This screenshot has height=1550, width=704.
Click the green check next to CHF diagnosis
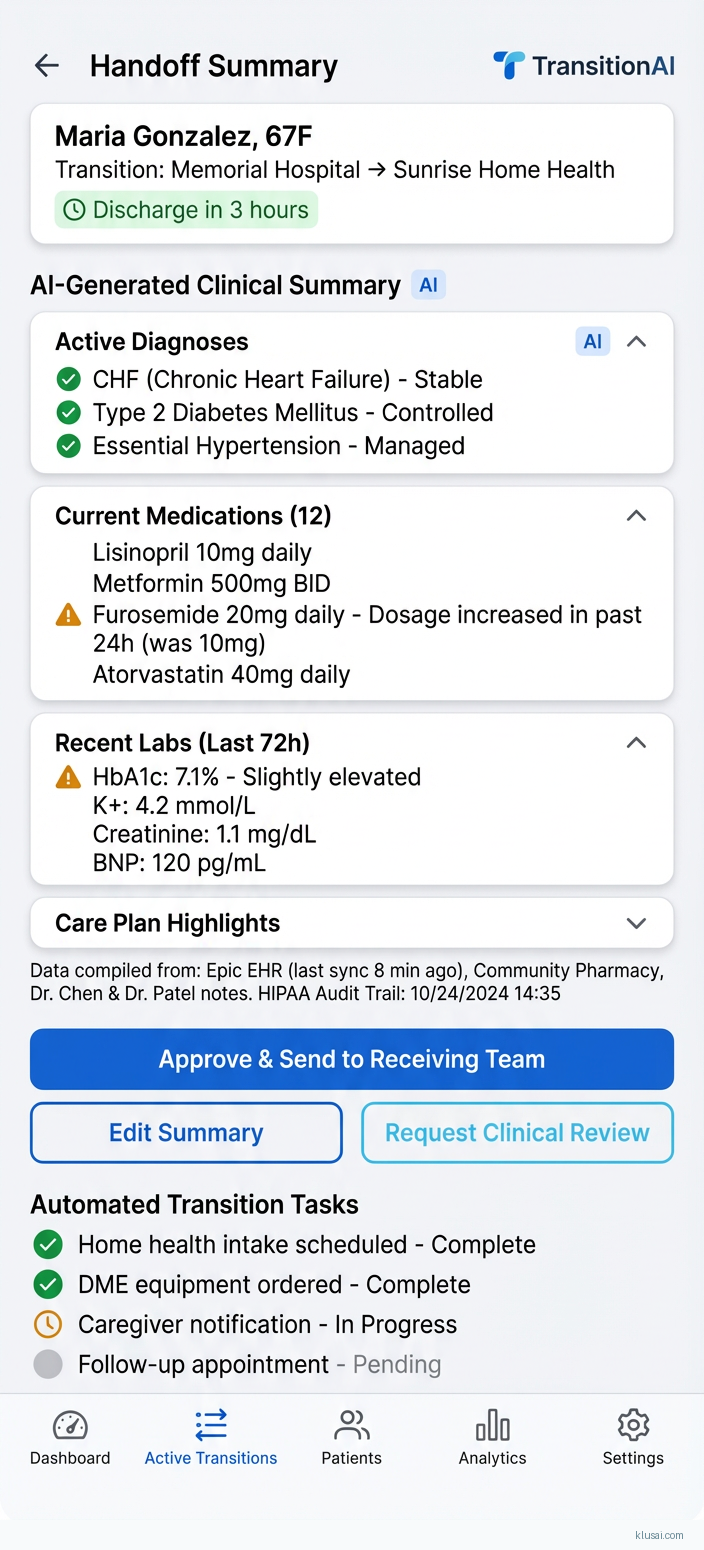click(x=67, y=379)
